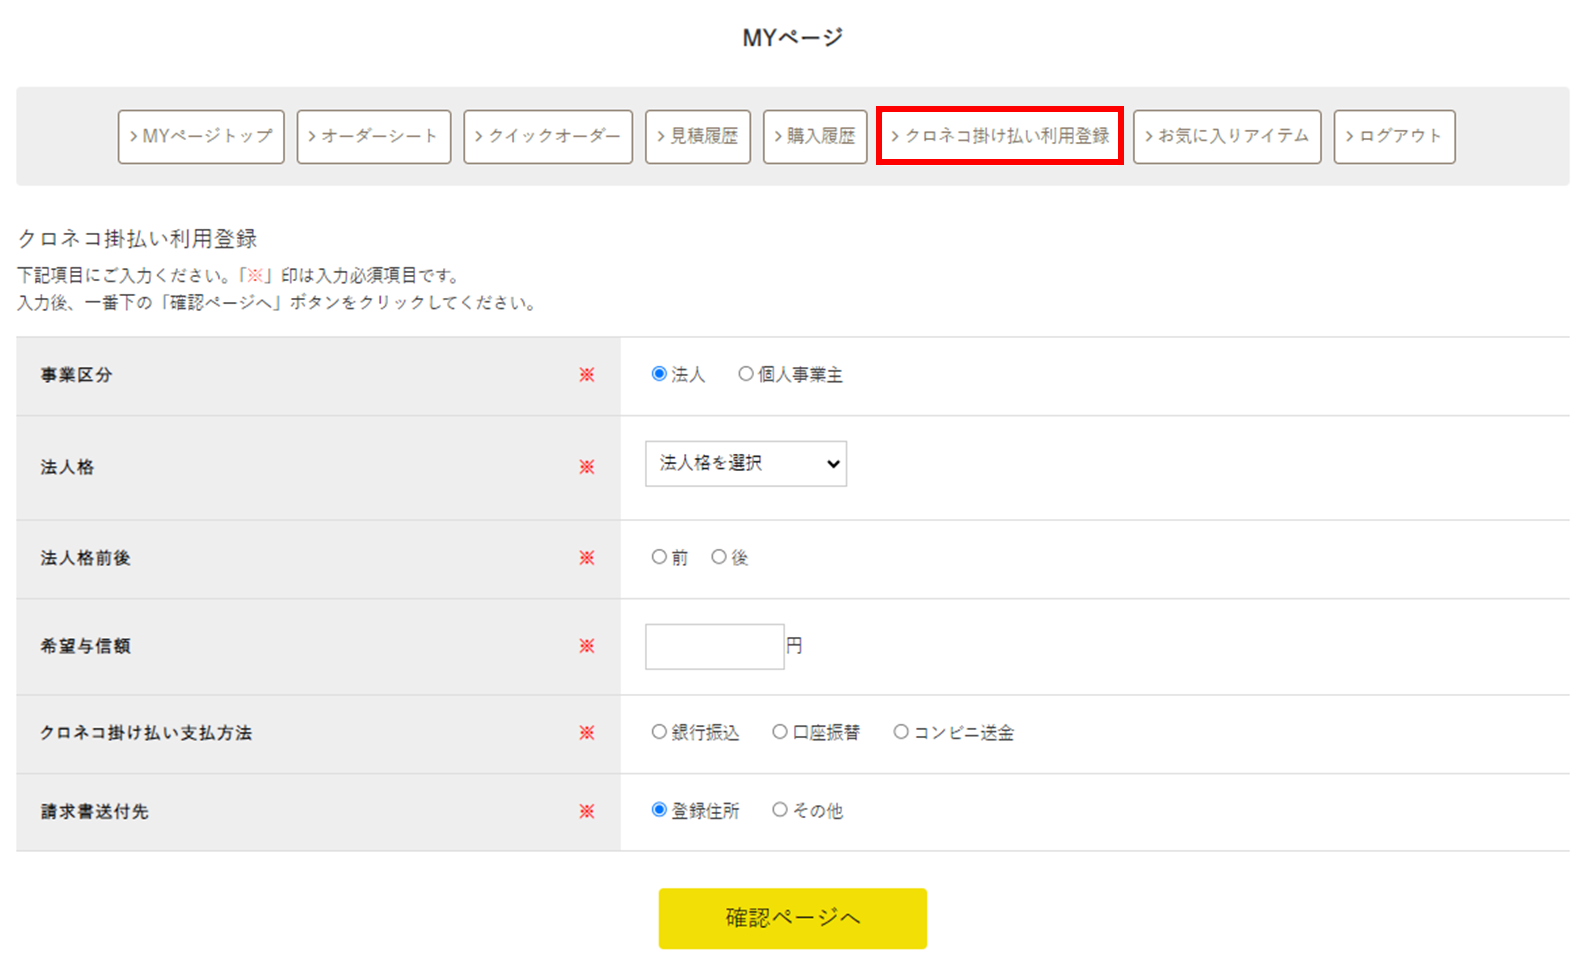This screenshot has width=1586, height=975.
Task: Go to オーダーシート page
Action: click(374, 136)
